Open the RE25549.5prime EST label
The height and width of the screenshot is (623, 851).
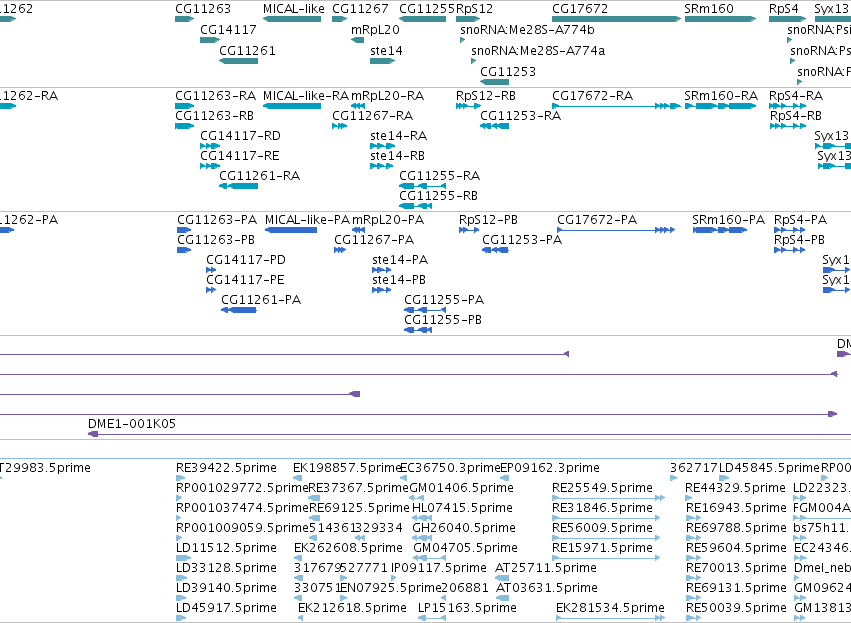click(602, 488)
